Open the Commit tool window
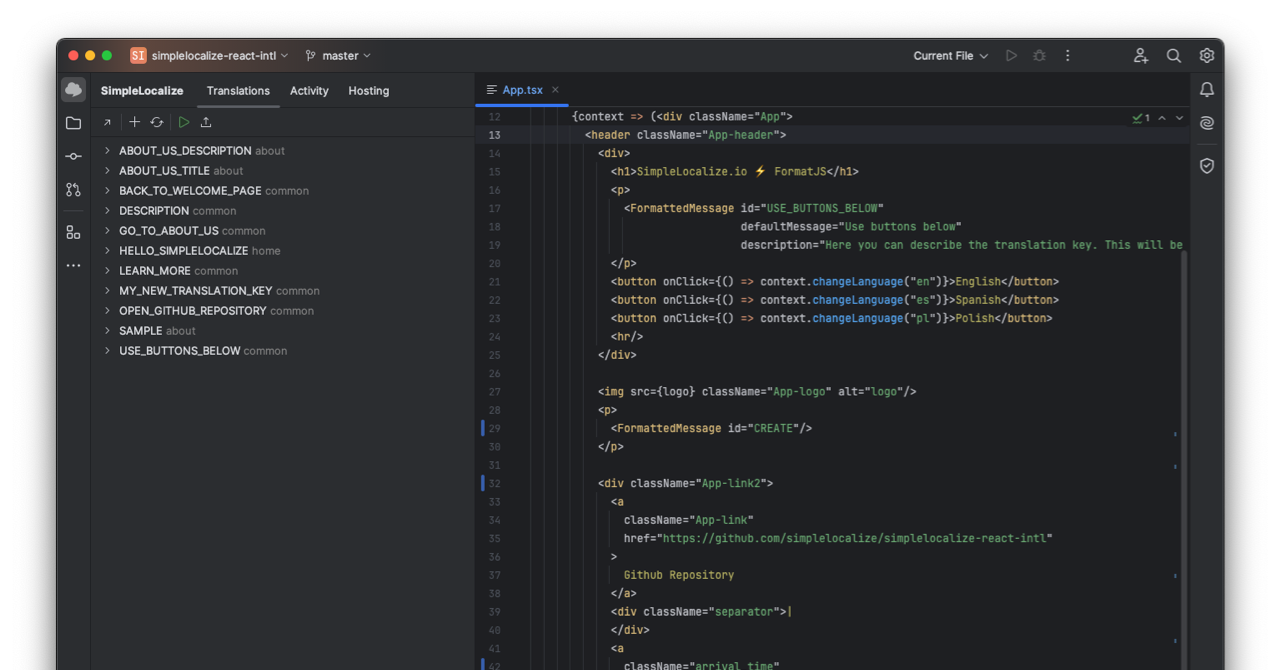1280x670 pixels. click(x=73, y=156)
